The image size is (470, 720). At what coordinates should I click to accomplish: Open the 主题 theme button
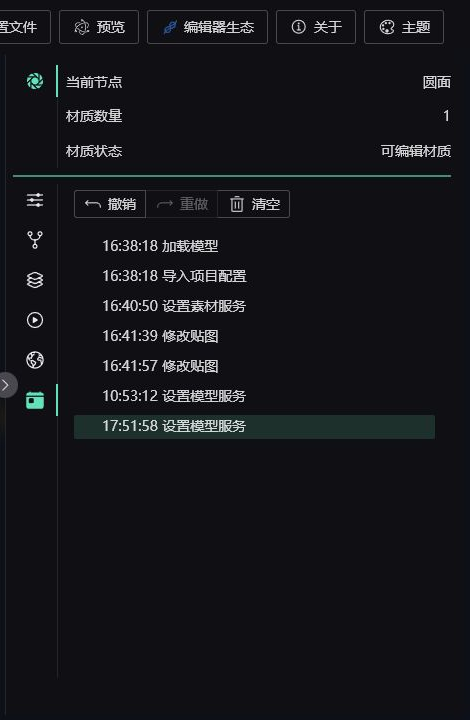click(x=404, y=27)
